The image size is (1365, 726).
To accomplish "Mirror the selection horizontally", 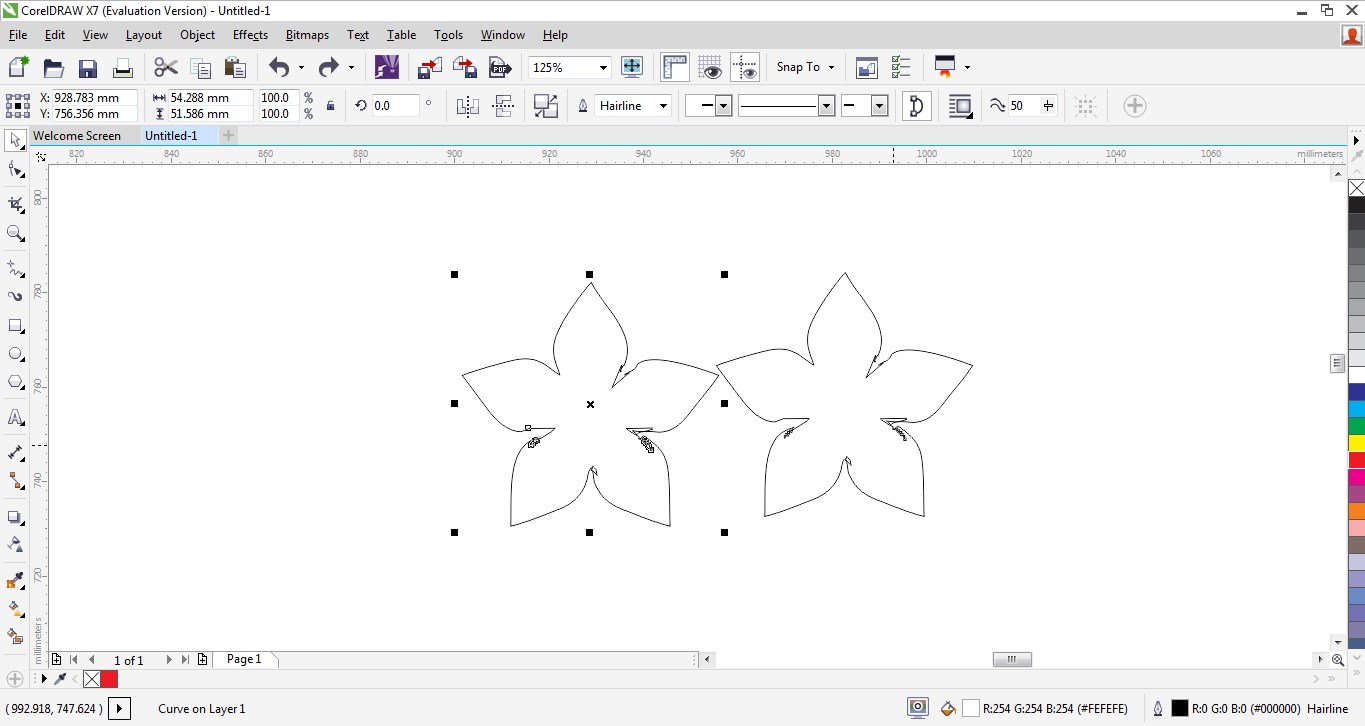I will pos(467,106).
